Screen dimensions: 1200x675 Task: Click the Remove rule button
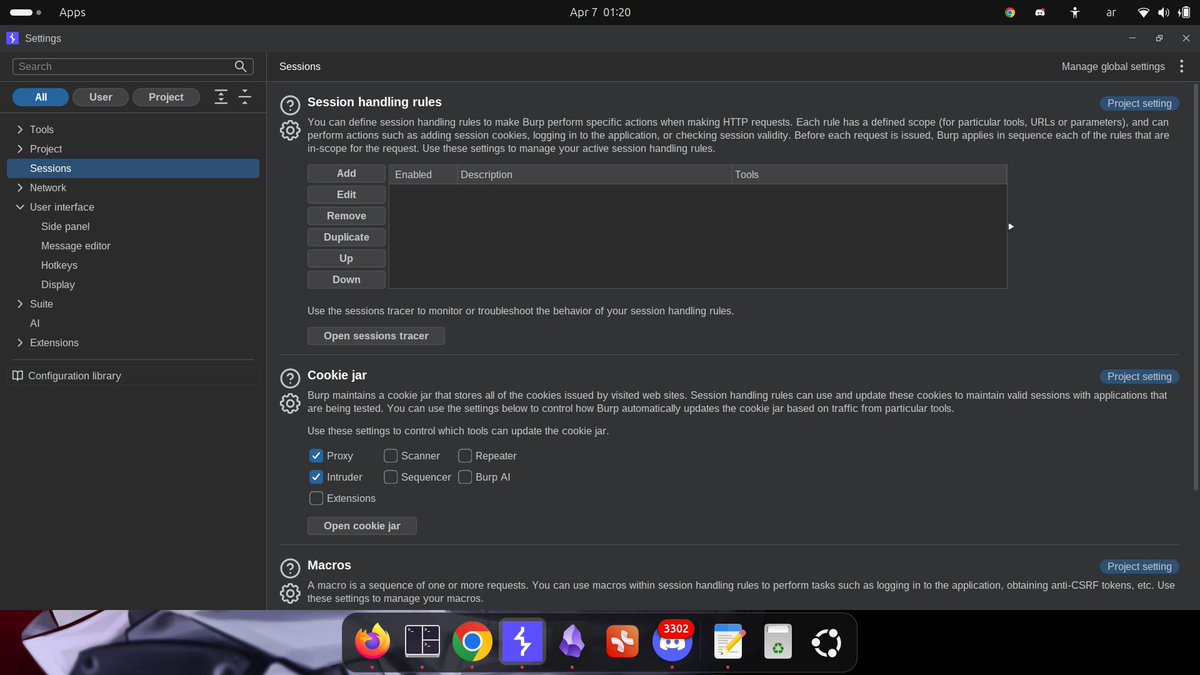[x=346, y=216]
